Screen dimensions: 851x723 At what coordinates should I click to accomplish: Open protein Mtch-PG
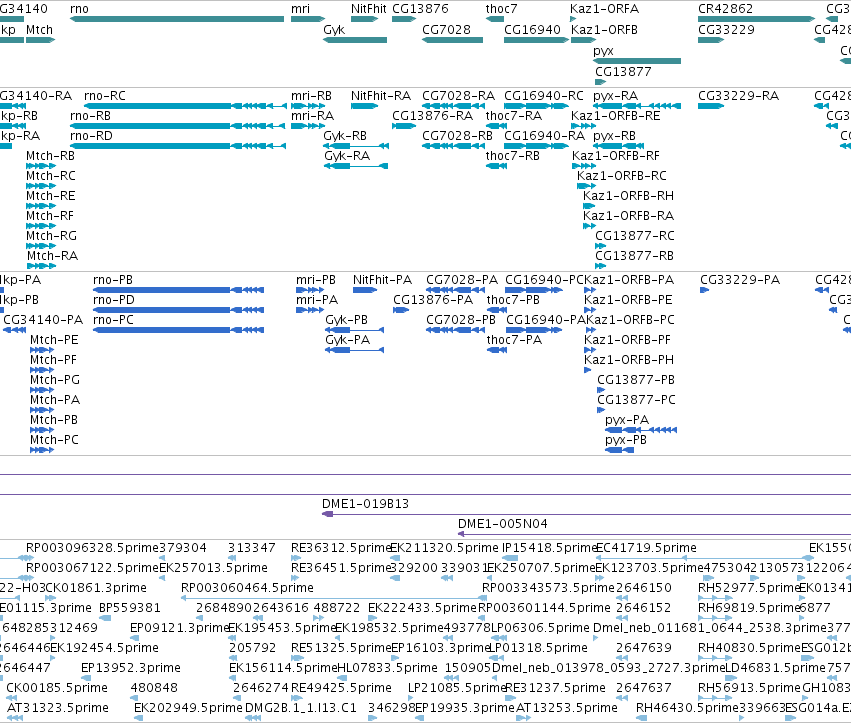click(x=55, y=380)
